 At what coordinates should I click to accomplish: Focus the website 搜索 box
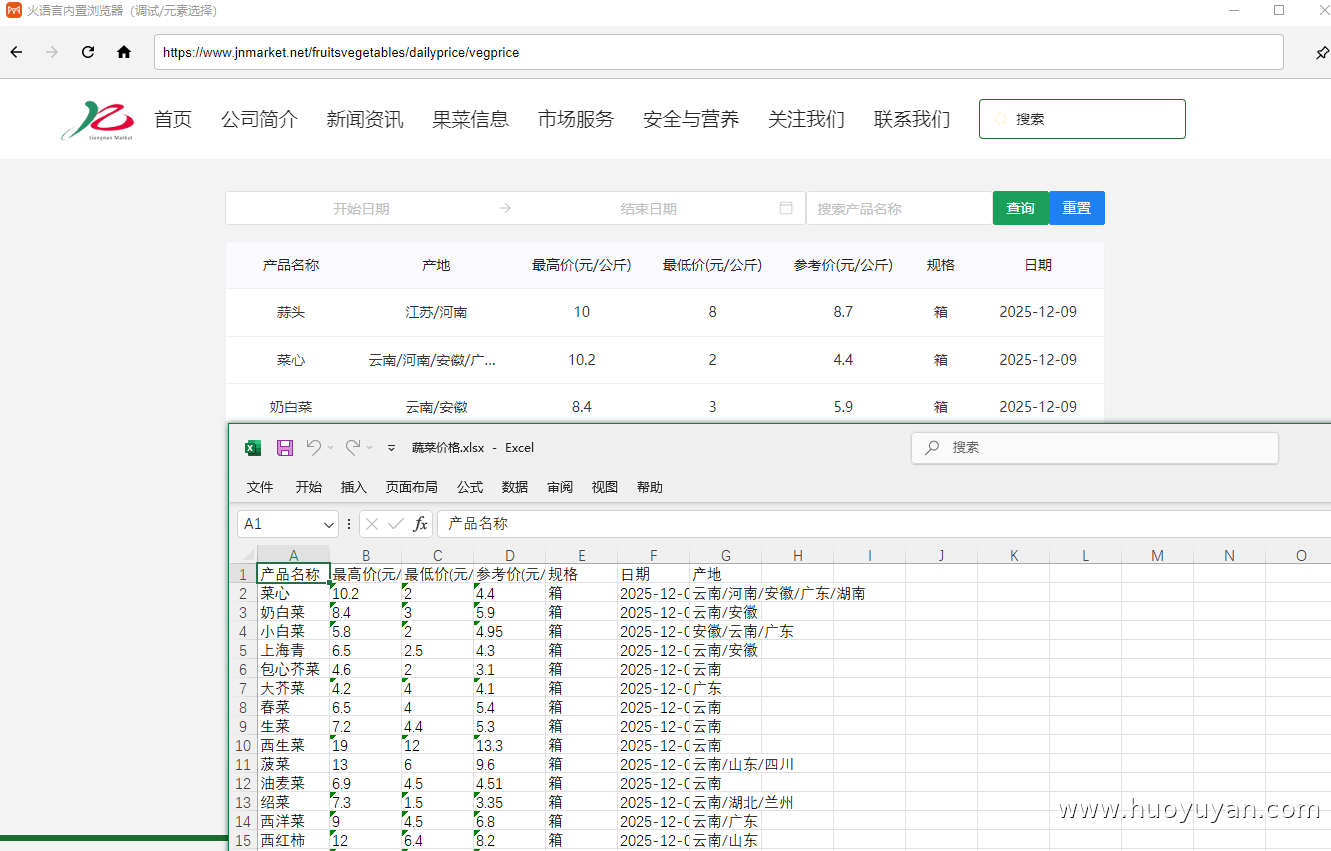[x=1082, y=119]
